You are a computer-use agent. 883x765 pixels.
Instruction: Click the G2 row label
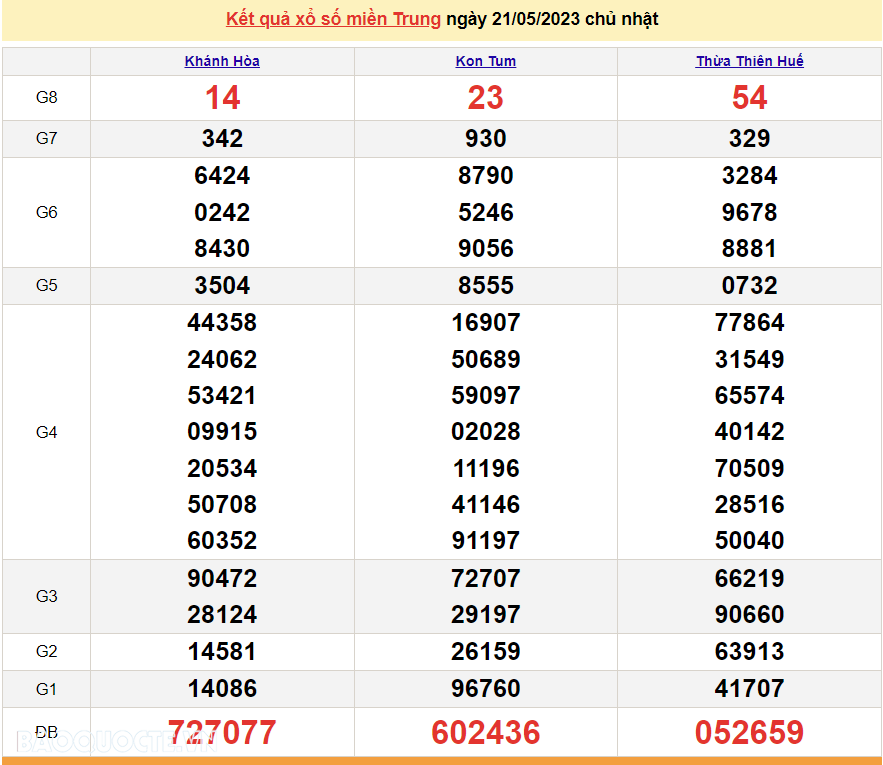[46, 651]
